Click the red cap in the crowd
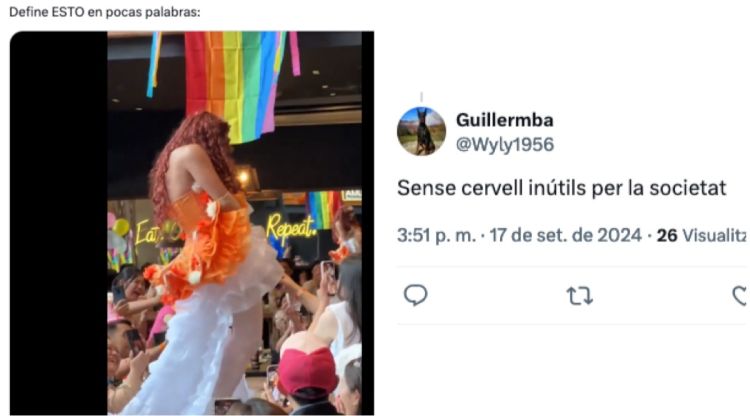Viewport: 750px width, 416px height. click(308, 372)
